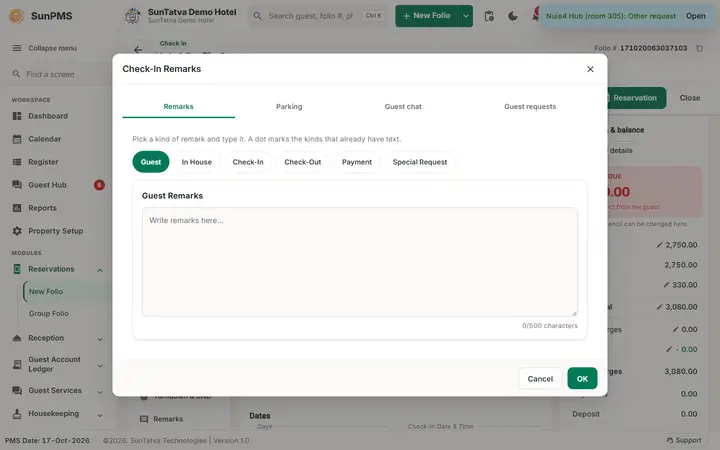Click the SunTatva Demo Hotel logo icon
Image resolution: width=720 pixels, height=450 pixels.
point(133,16)
